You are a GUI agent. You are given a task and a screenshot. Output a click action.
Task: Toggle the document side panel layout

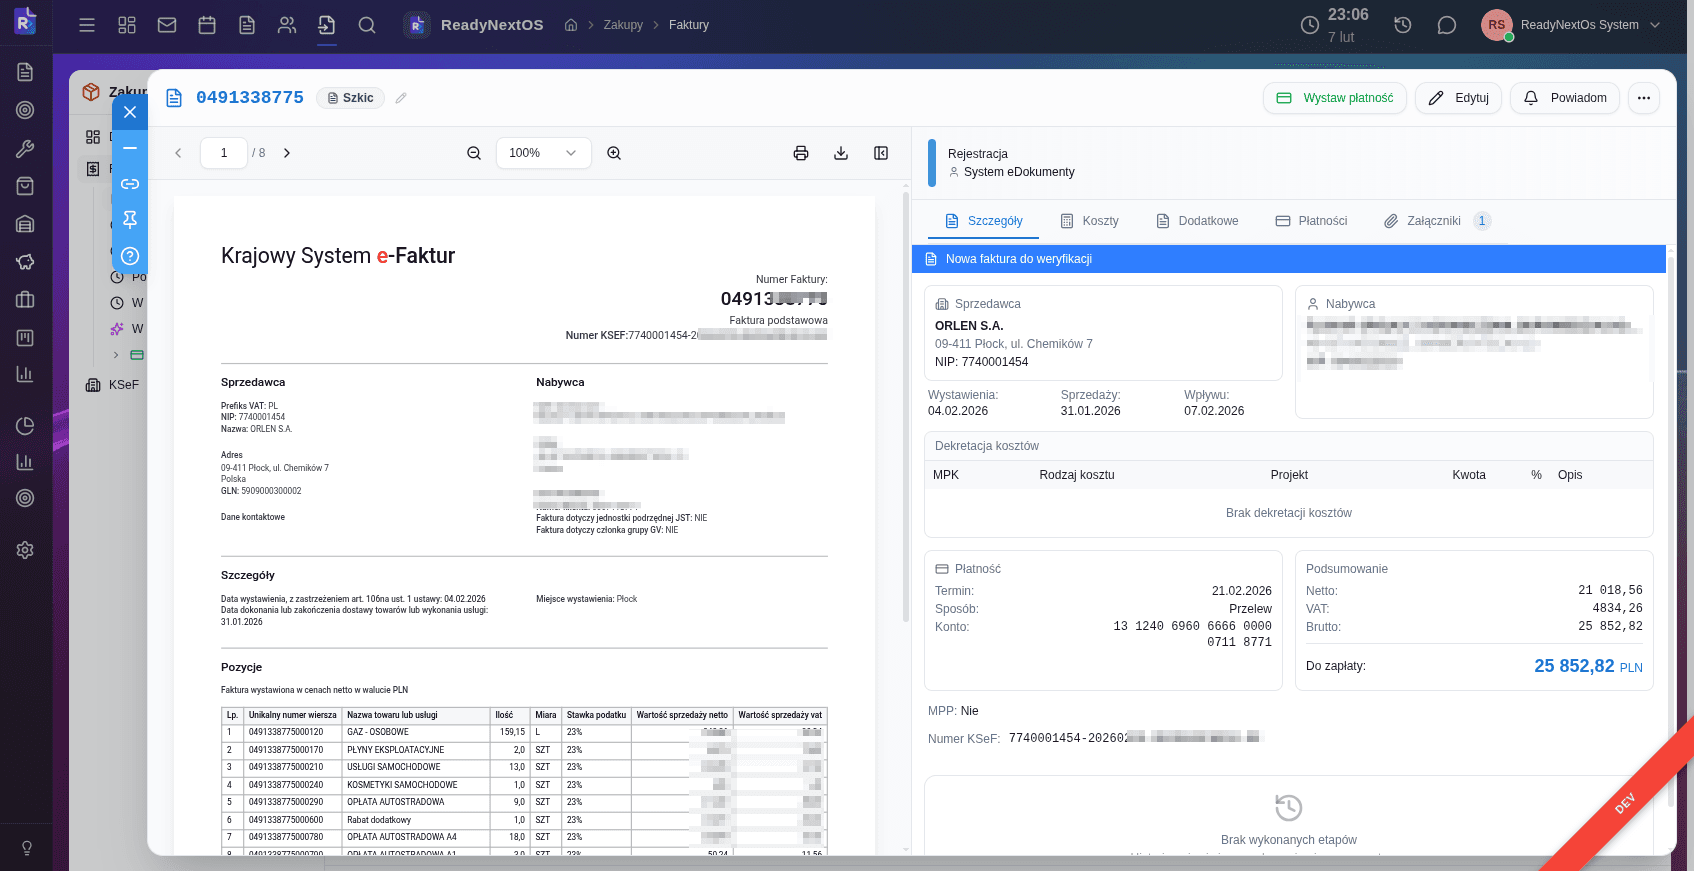[881, 153]
